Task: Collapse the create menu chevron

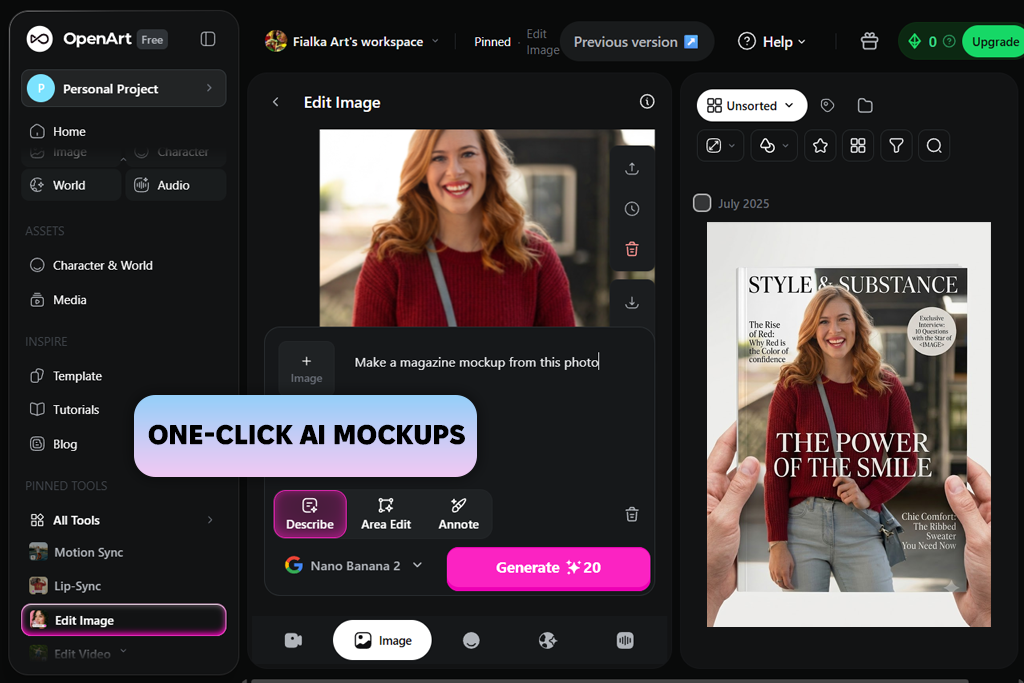Action: tap(123, 159)
